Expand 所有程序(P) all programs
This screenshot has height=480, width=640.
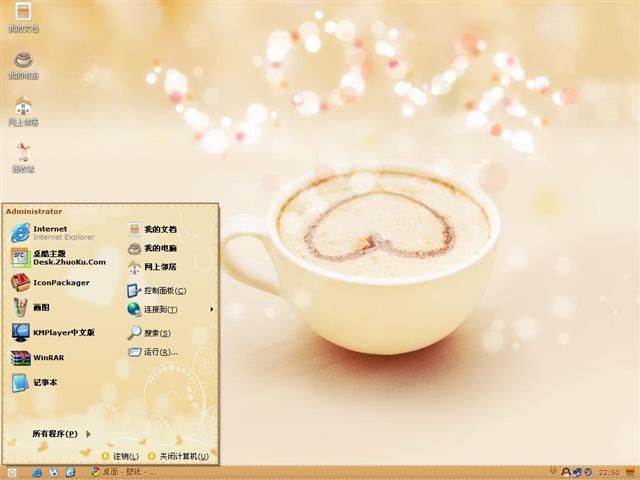[x=61, y=434]
